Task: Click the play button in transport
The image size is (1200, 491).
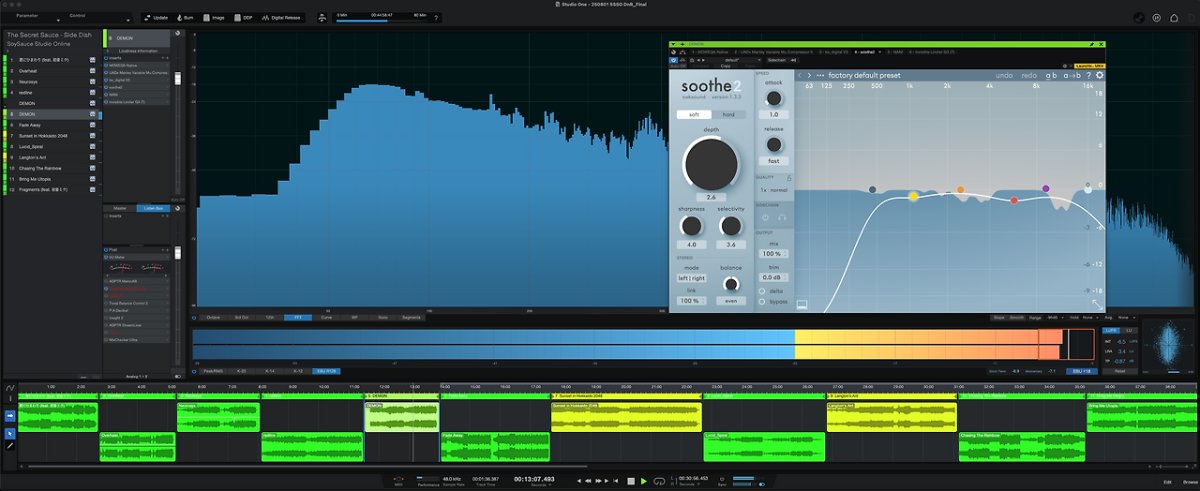Action: tap(644, 481)
